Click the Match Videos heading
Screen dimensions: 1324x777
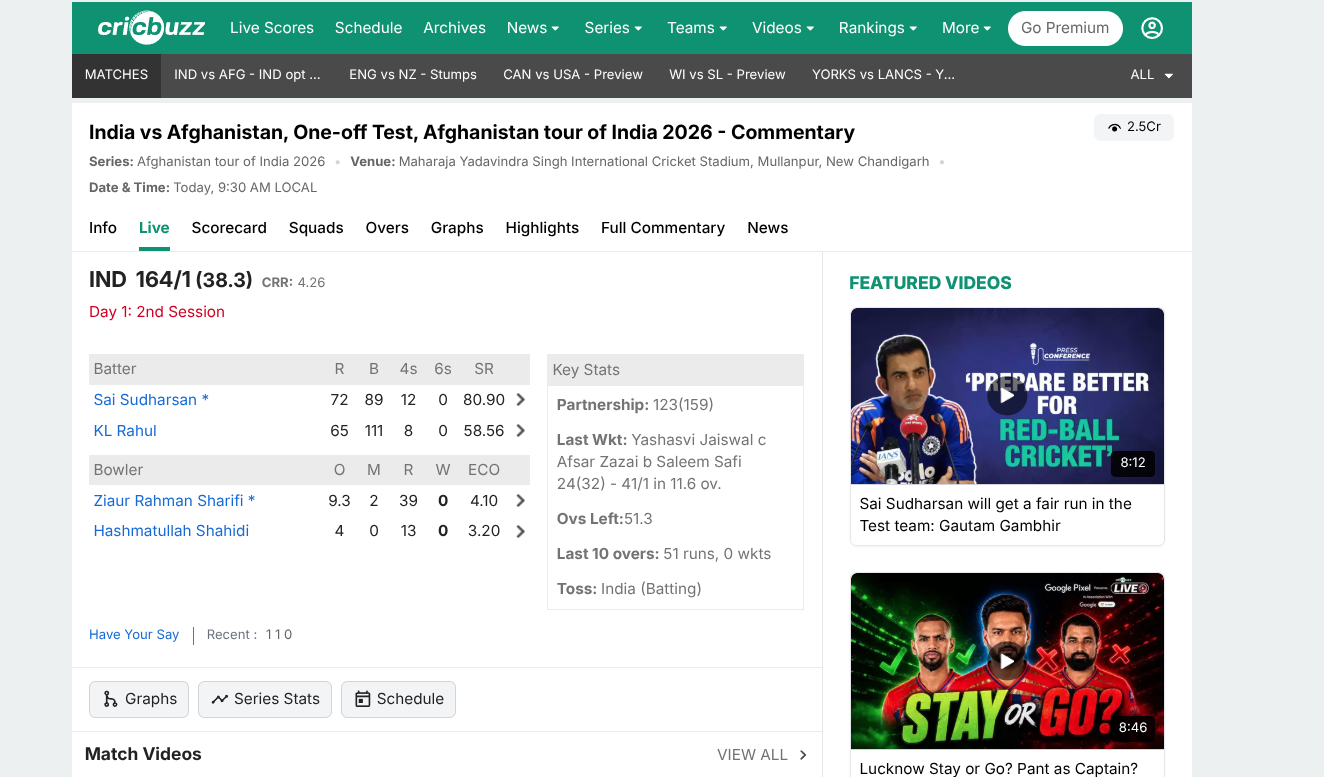tap(143, 754)
